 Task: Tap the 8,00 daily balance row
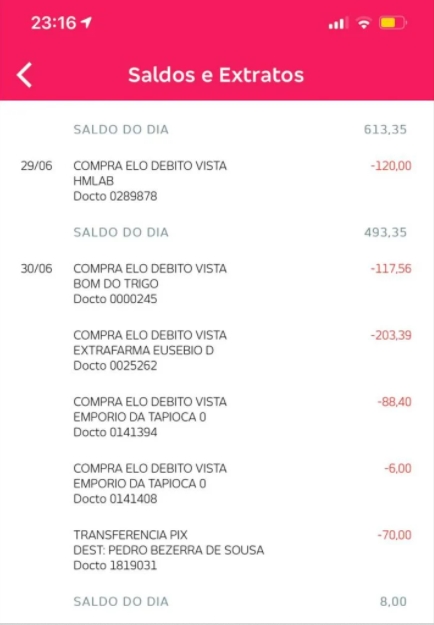click(x=217, y=601)
